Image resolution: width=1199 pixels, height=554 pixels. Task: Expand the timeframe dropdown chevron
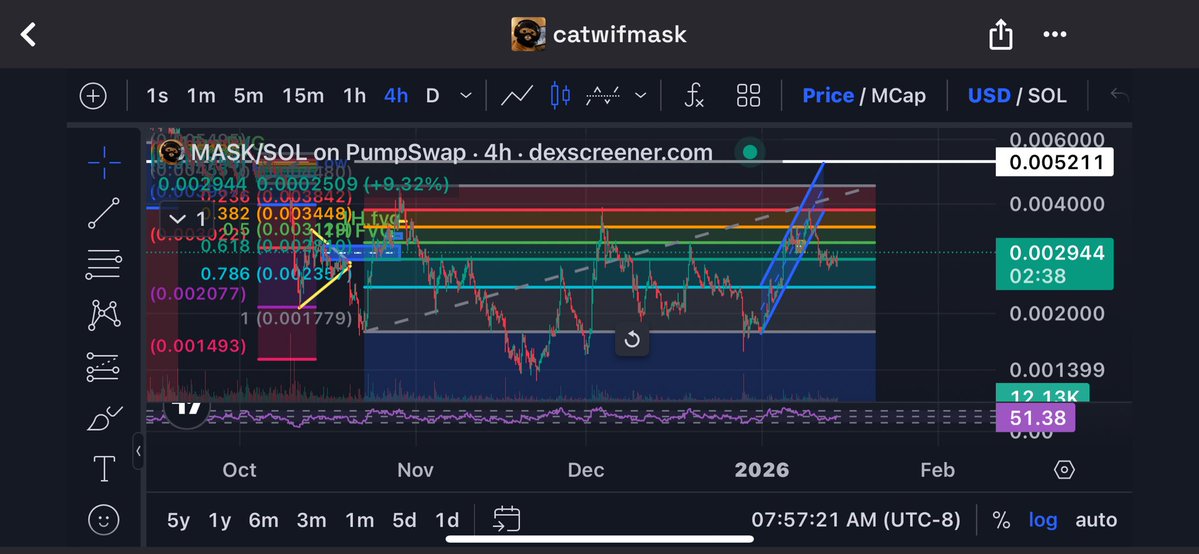pos(465,96)
